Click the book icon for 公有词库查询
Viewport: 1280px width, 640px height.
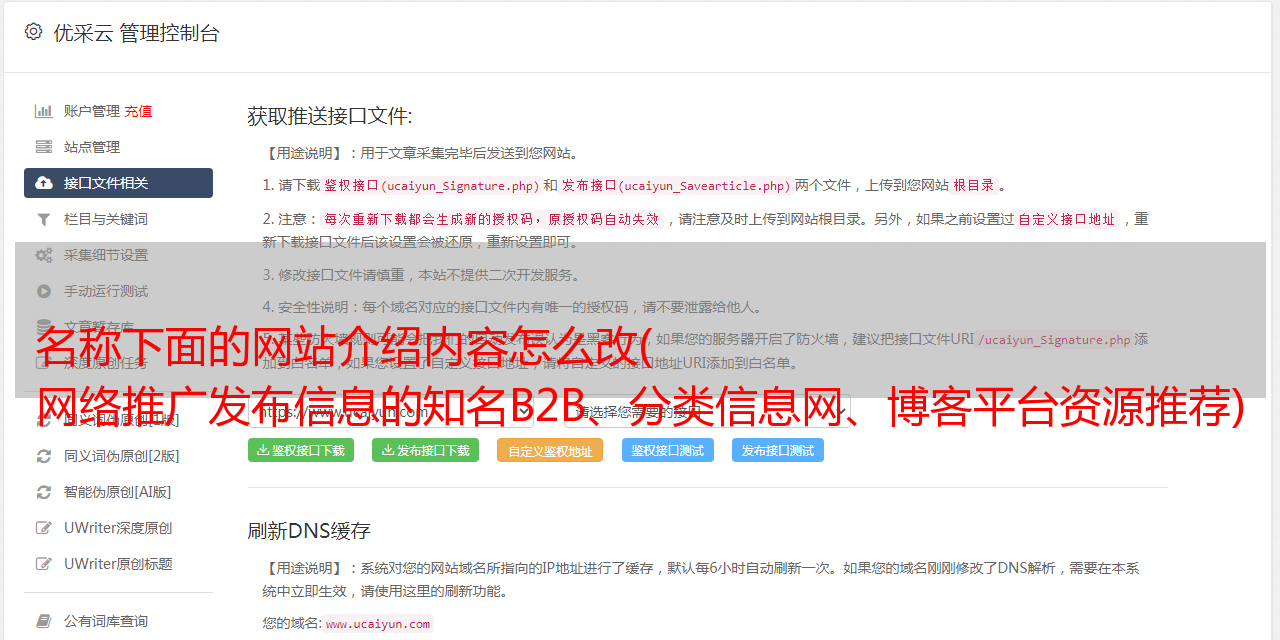[x=44, y=621]
